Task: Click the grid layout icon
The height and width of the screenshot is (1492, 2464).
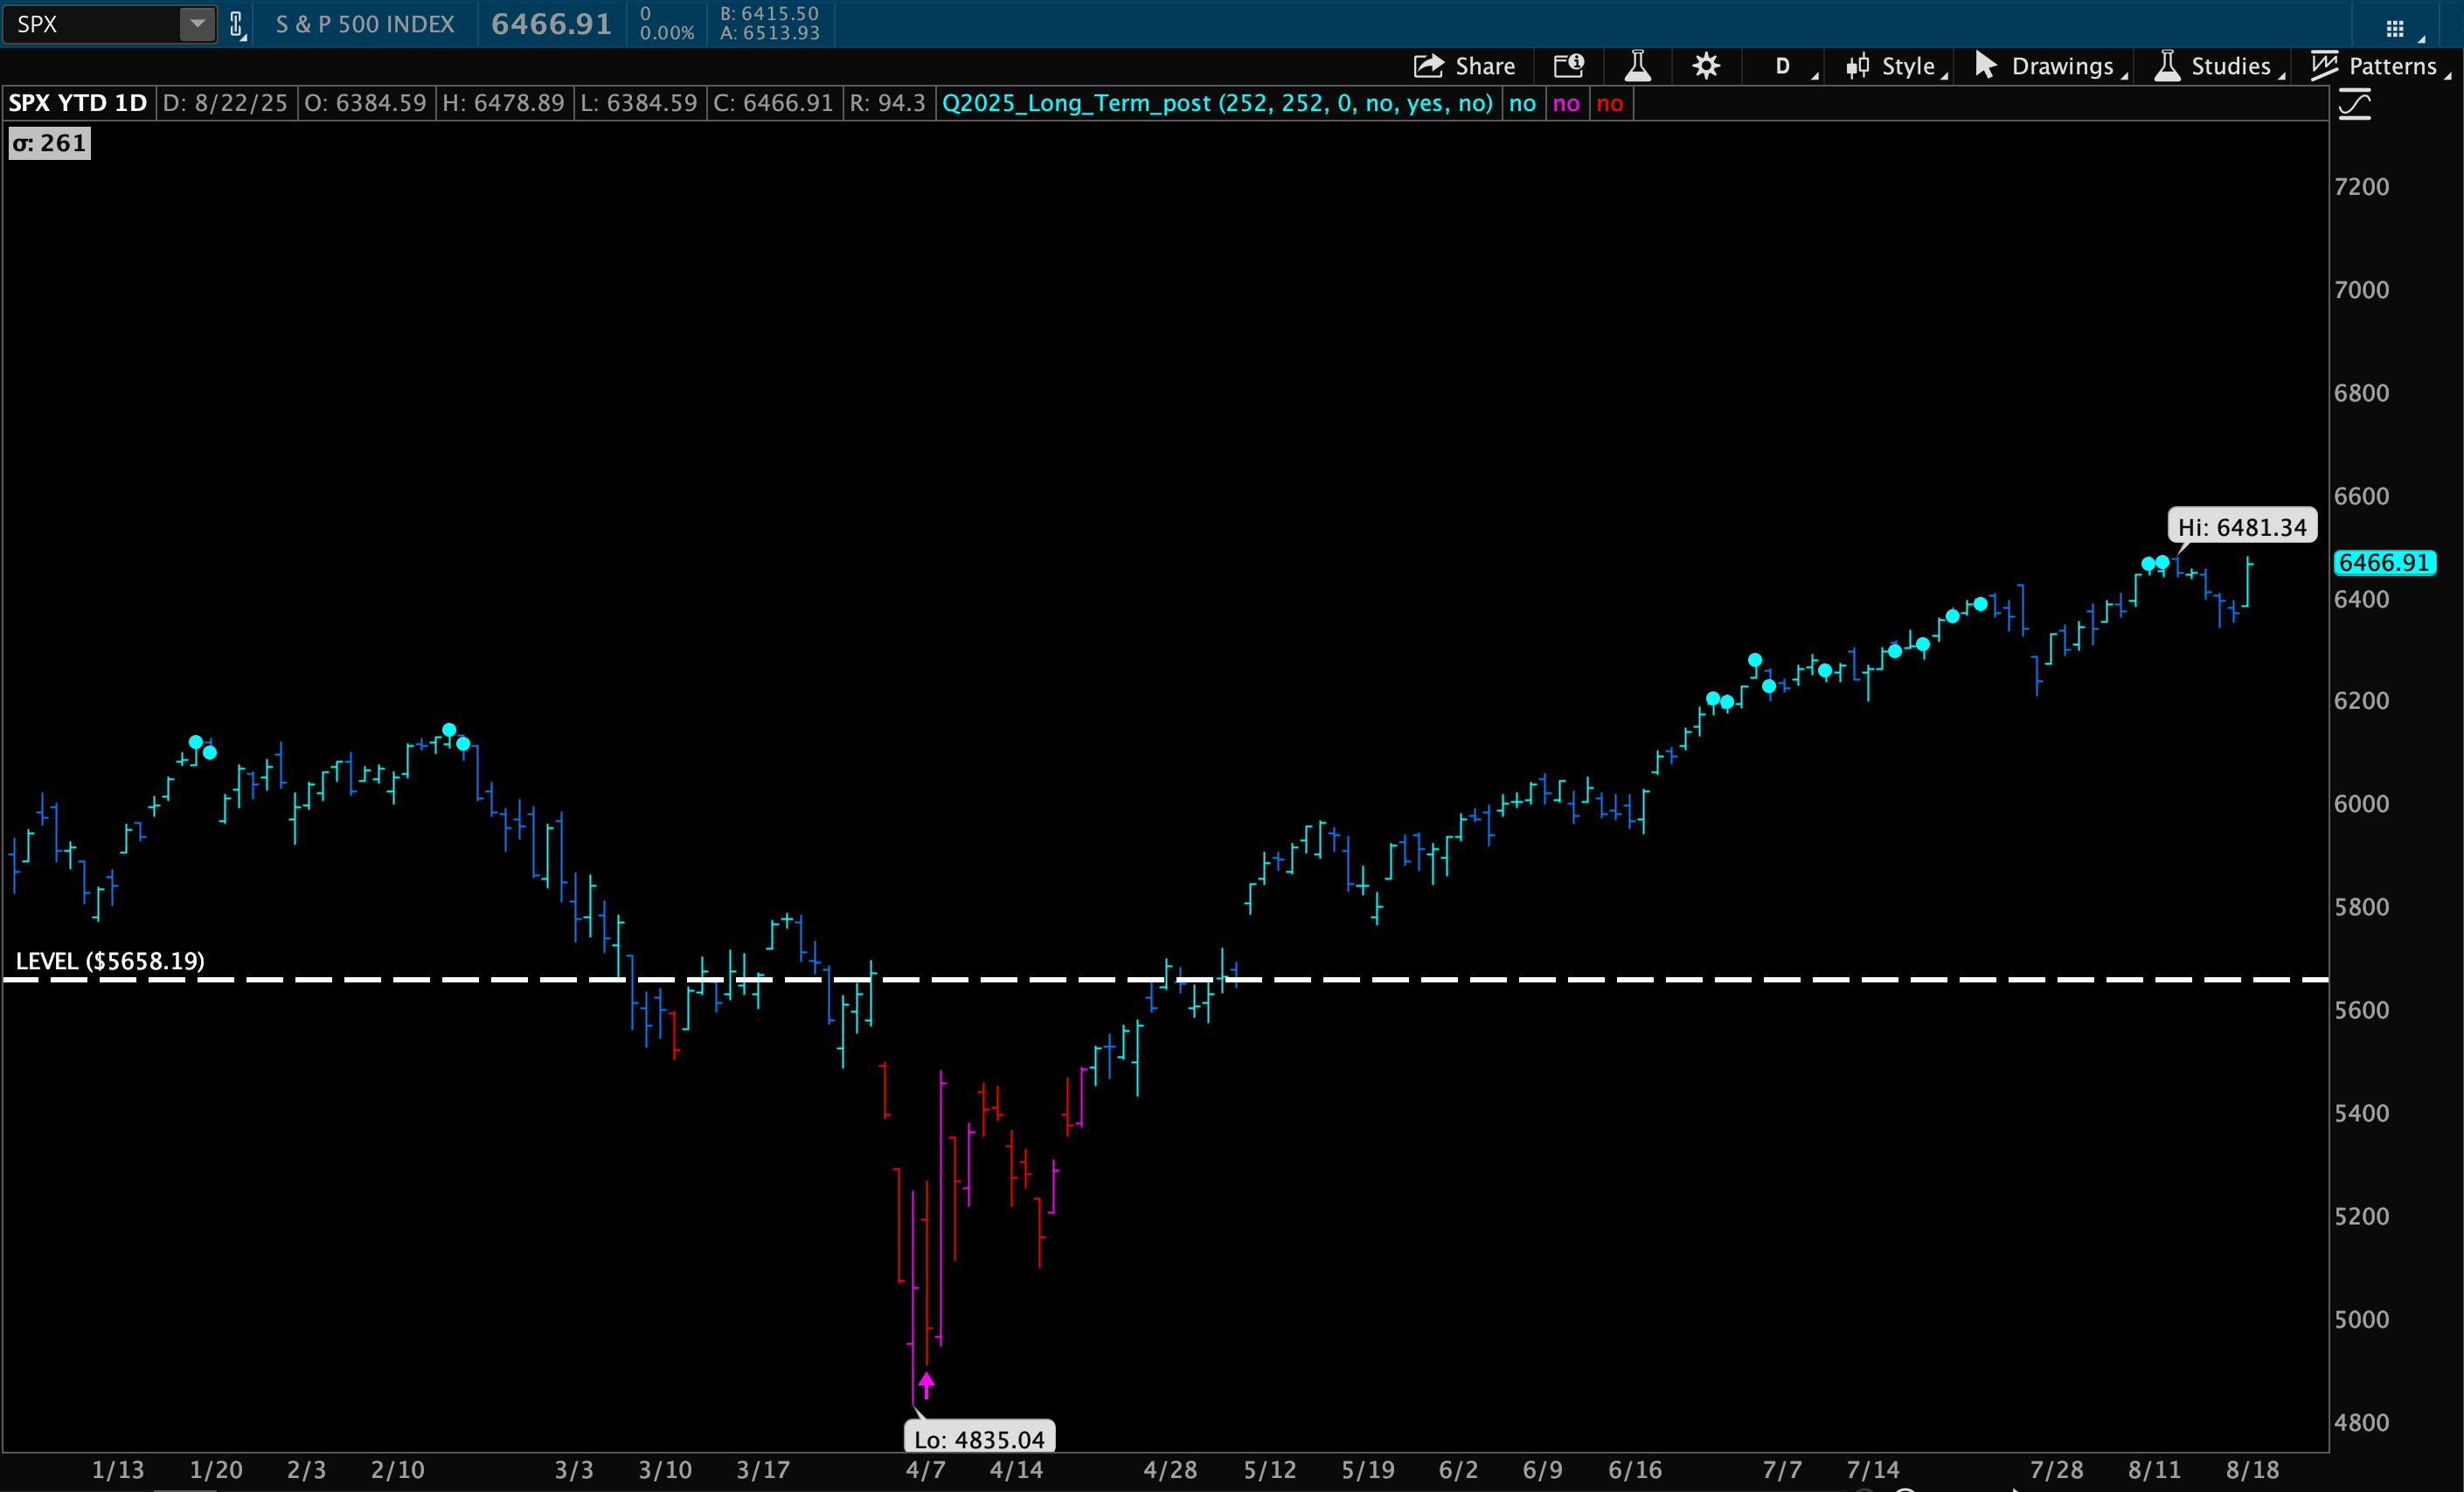Action: point(2395,28)
